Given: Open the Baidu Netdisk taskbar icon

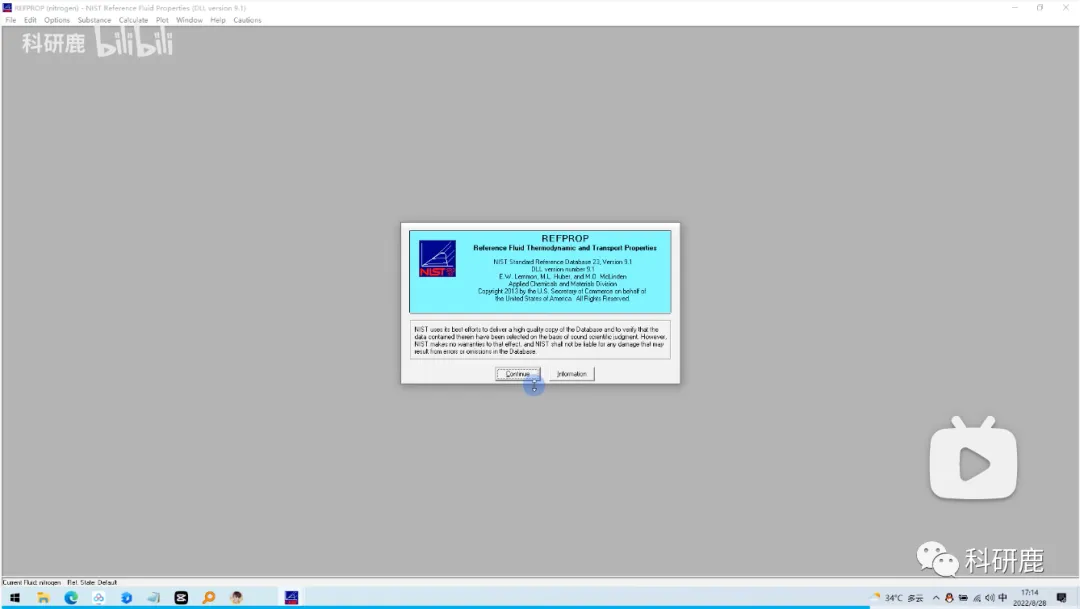Looking at the screenshot, I should pos(98,598).
